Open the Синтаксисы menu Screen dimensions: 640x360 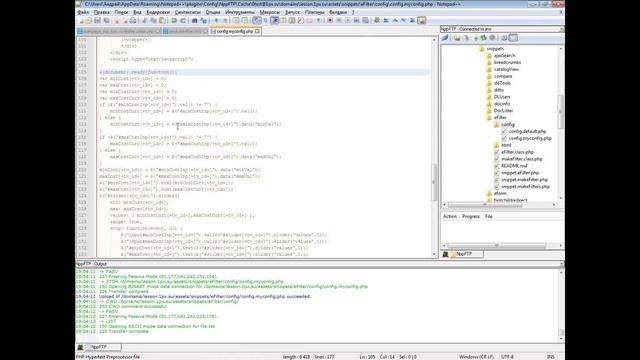187,12
